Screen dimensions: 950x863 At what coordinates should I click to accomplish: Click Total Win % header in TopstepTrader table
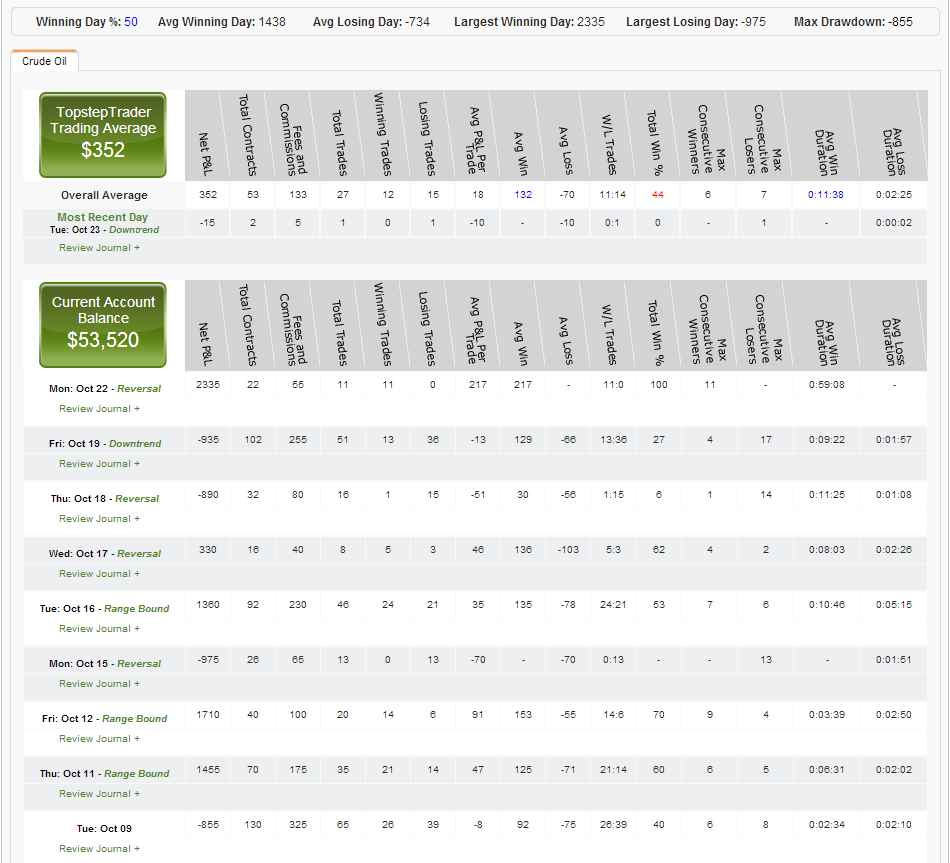coord(654,143)
